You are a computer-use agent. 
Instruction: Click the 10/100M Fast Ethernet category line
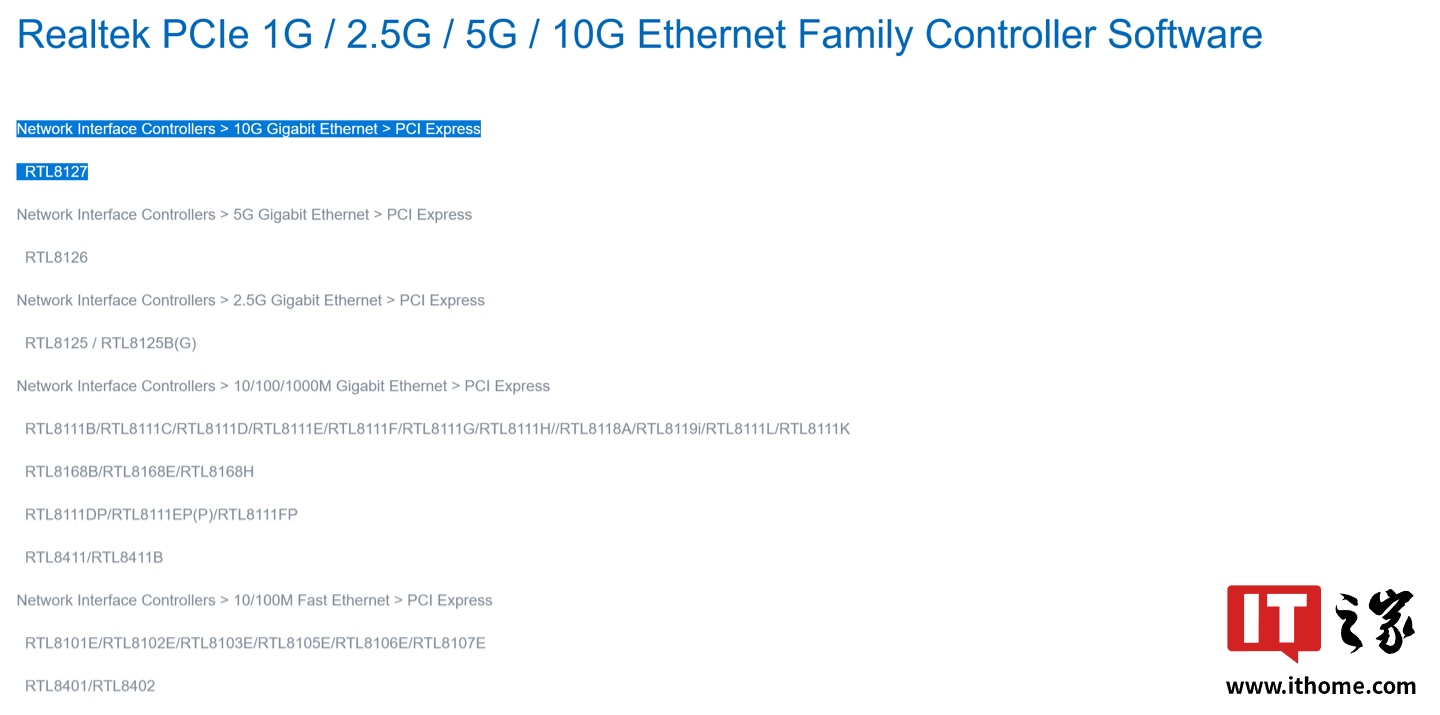click(x=255, y=600)
